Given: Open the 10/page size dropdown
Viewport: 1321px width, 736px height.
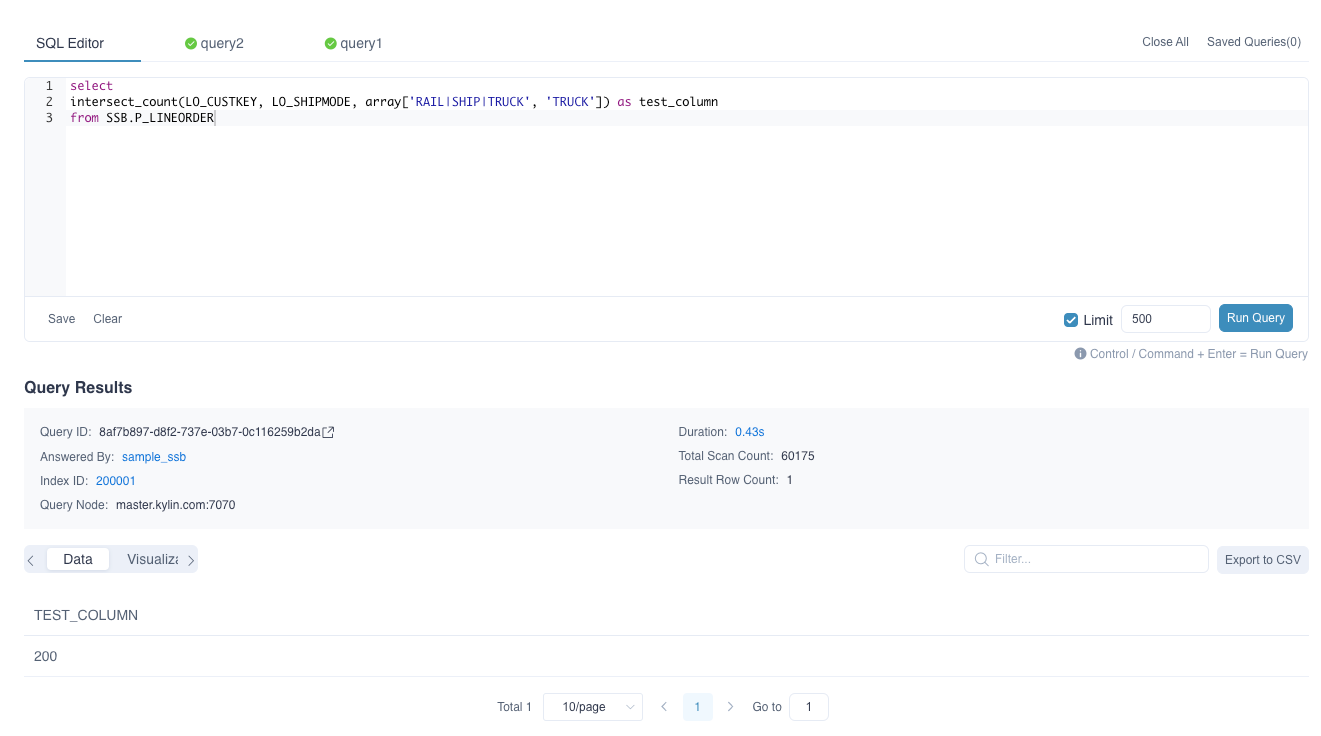Looking at the screenshot, I should pyautogui.click(x=592, y=707).
